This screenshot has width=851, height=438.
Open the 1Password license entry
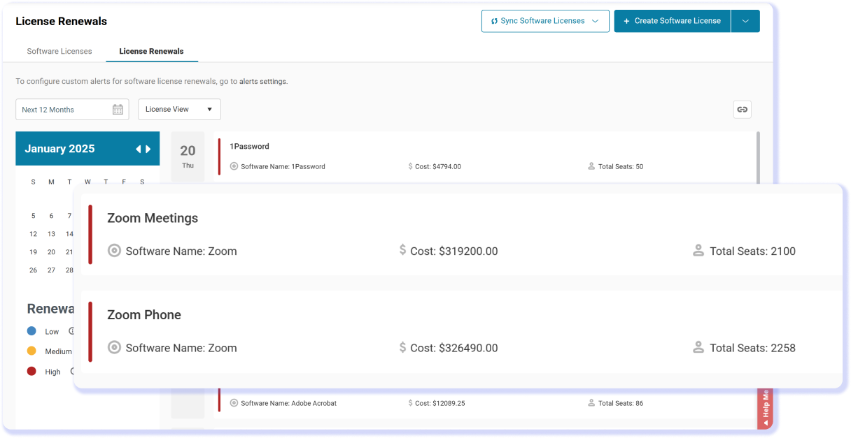[x=484, y=157]
